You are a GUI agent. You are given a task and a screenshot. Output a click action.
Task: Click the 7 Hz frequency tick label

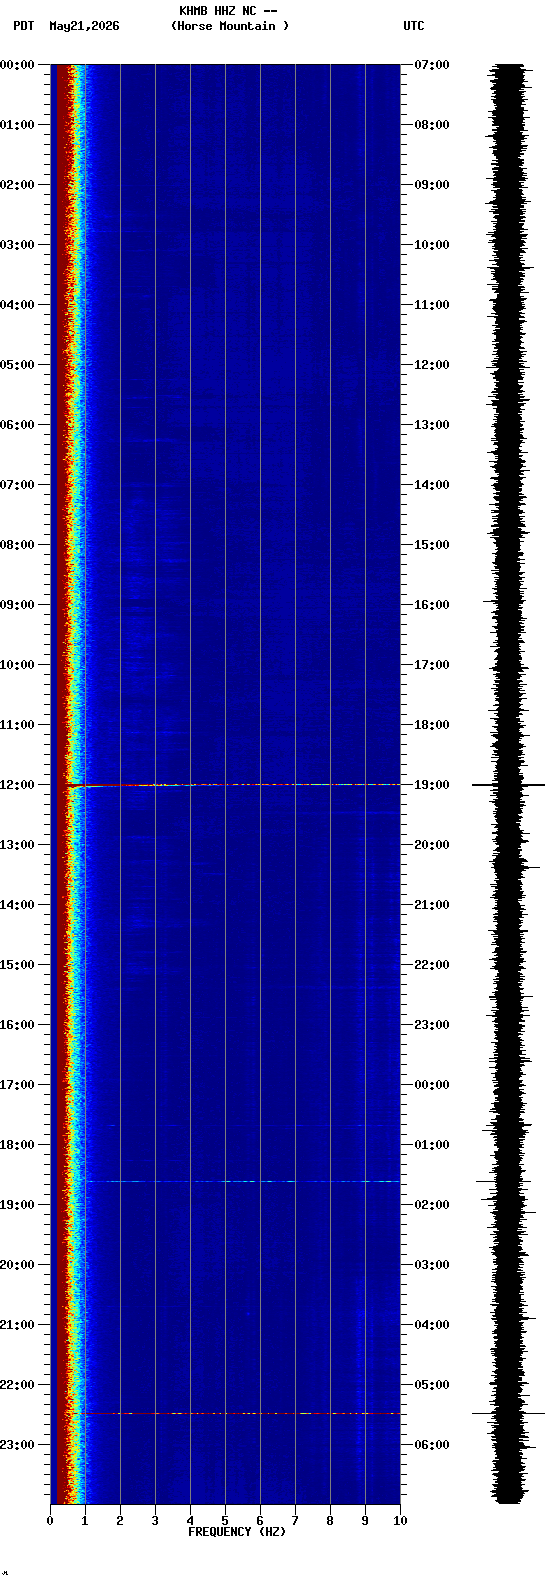pyautogui.click(x=295, y=1521)
